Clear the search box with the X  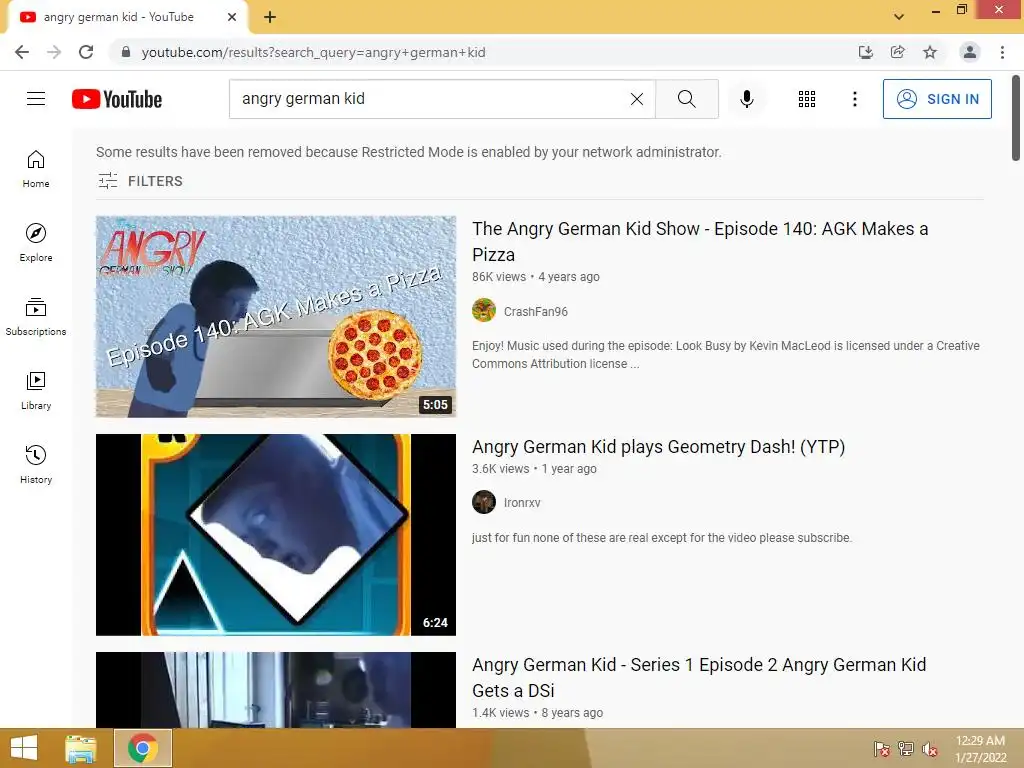(x=637, y=99)
